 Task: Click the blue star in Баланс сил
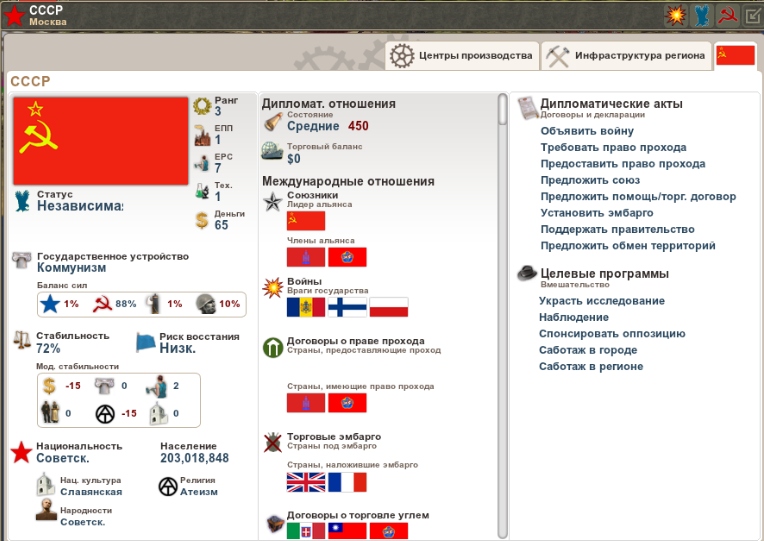click(50, 304)
